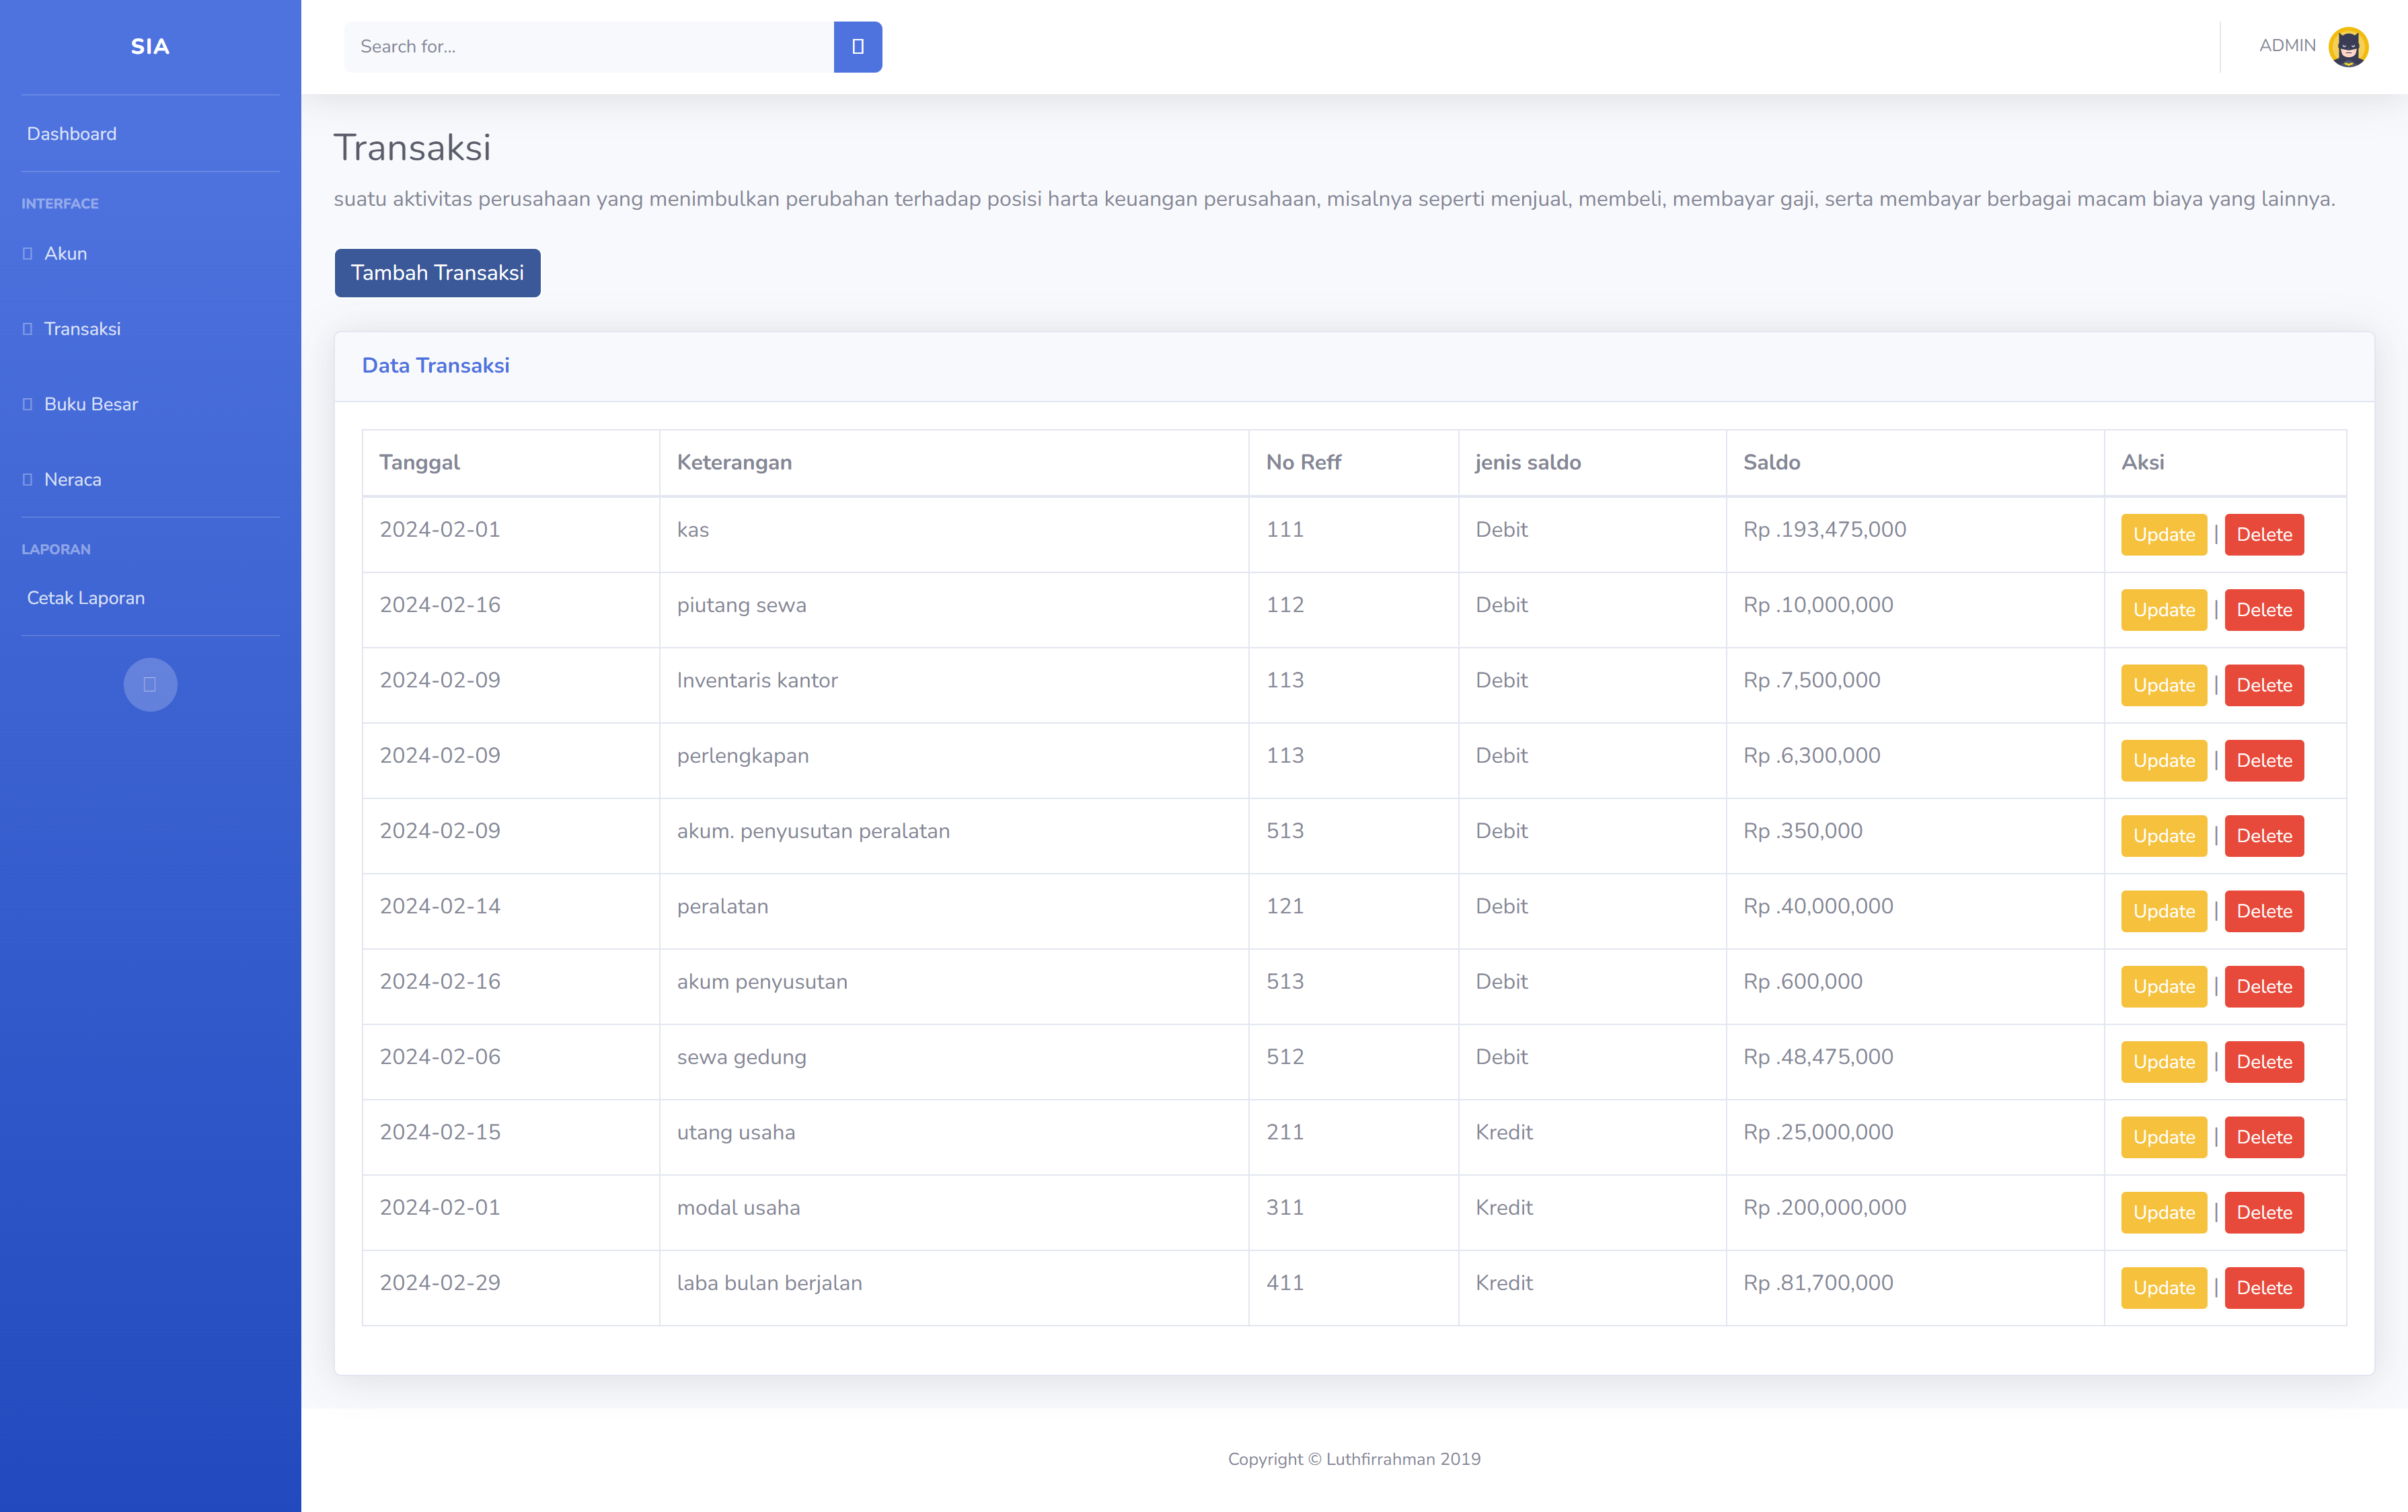This screenshot has height=1512, width=2408.
Task: Click the icon beside Neraca
Action: pyautogui.click(x=28, y=480)
